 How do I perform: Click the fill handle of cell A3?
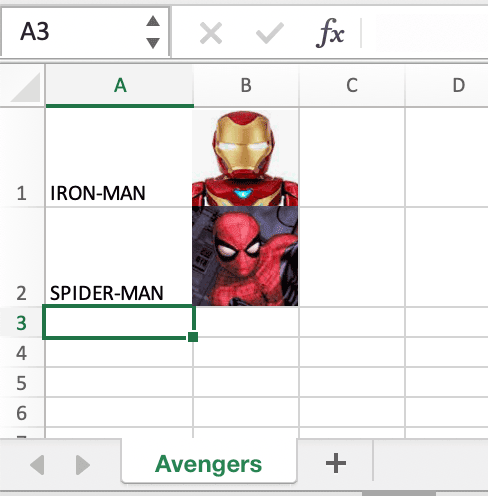coord(193,337)
